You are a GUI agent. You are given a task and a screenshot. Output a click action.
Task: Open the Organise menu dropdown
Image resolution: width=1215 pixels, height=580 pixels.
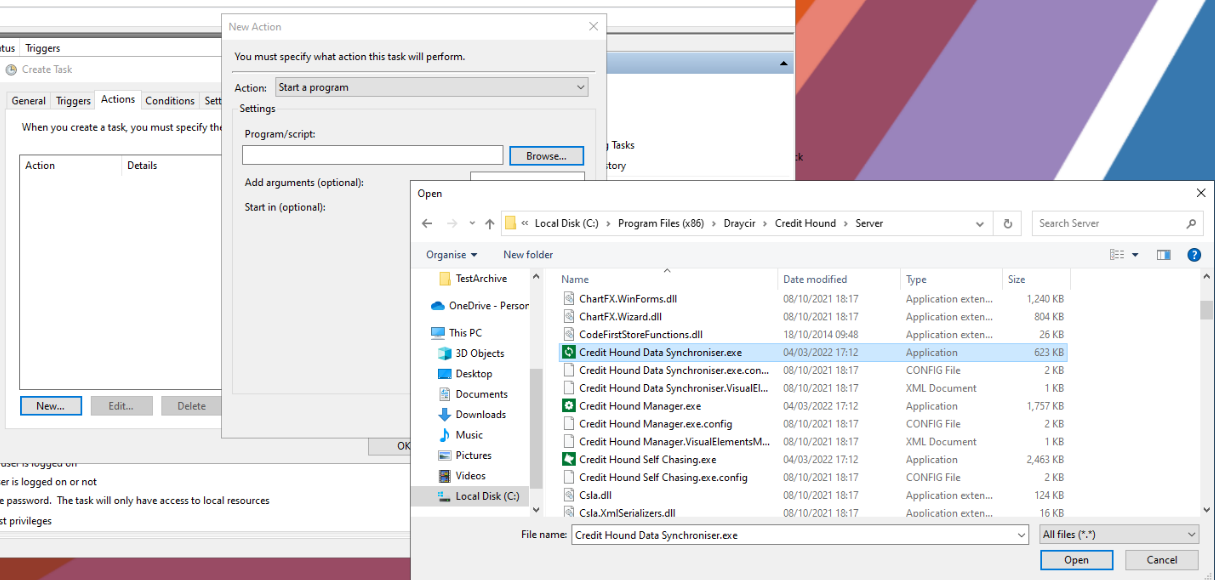pyautogui.click(x=452, y=255)
